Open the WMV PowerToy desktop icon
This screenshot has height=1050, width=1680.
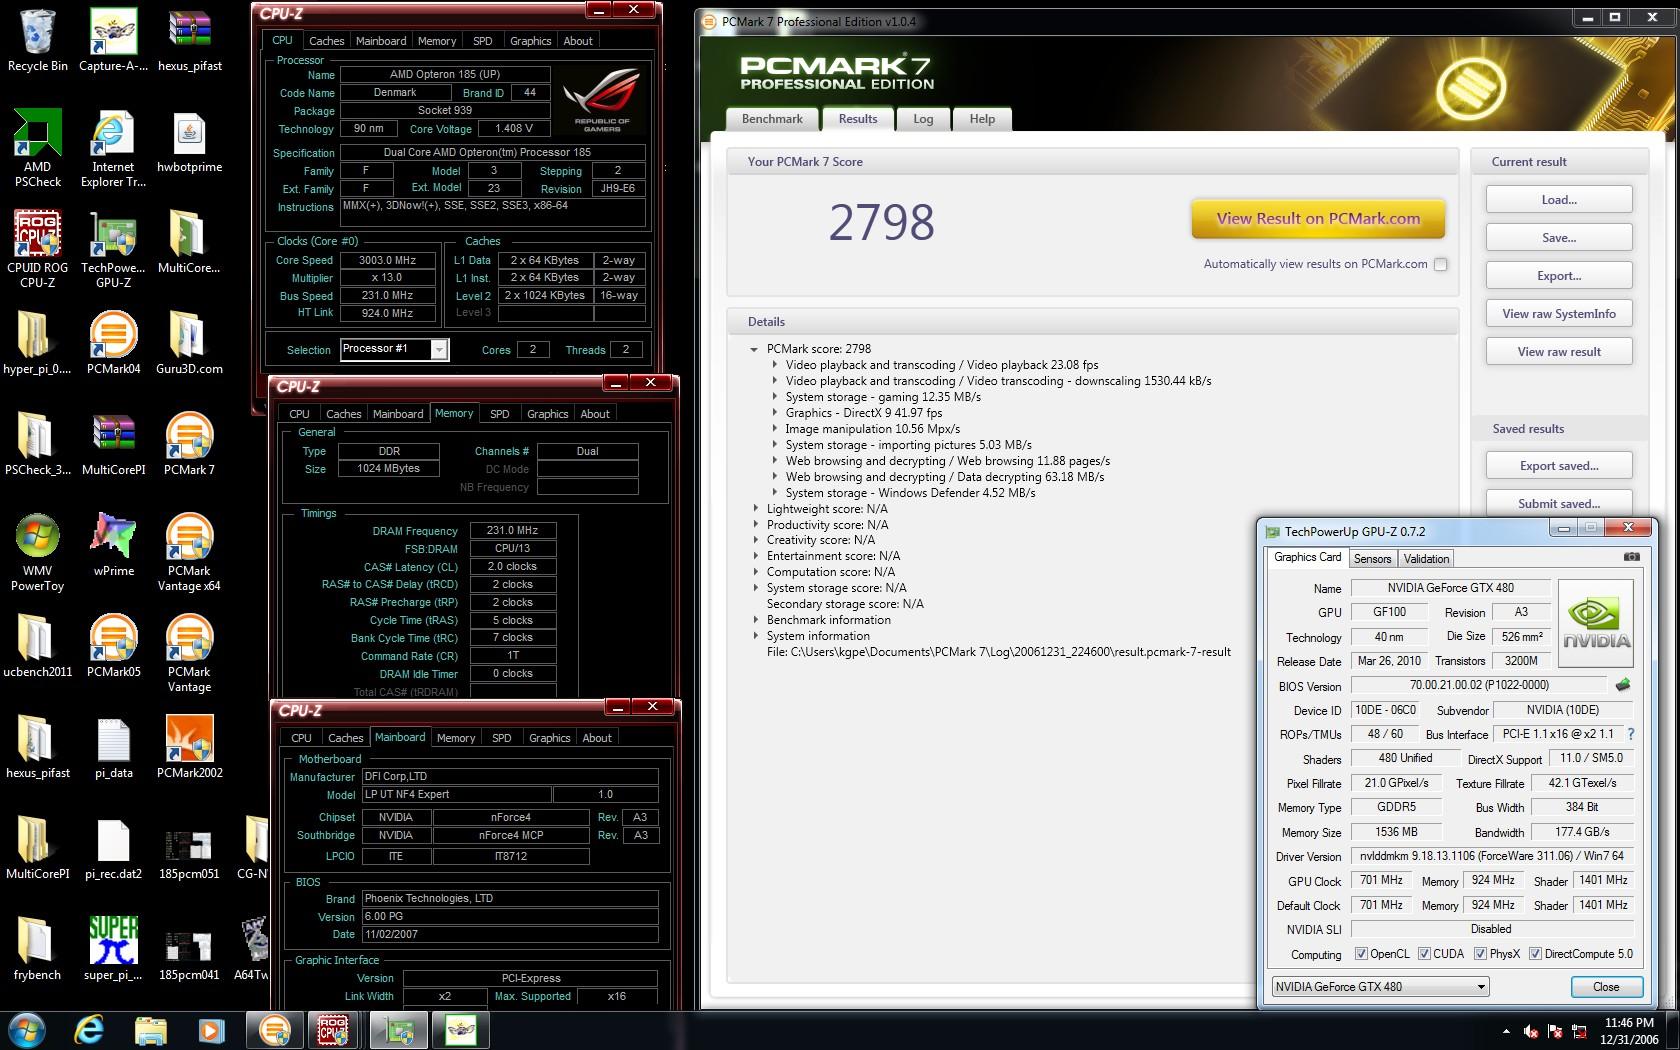tap(37, 551)
